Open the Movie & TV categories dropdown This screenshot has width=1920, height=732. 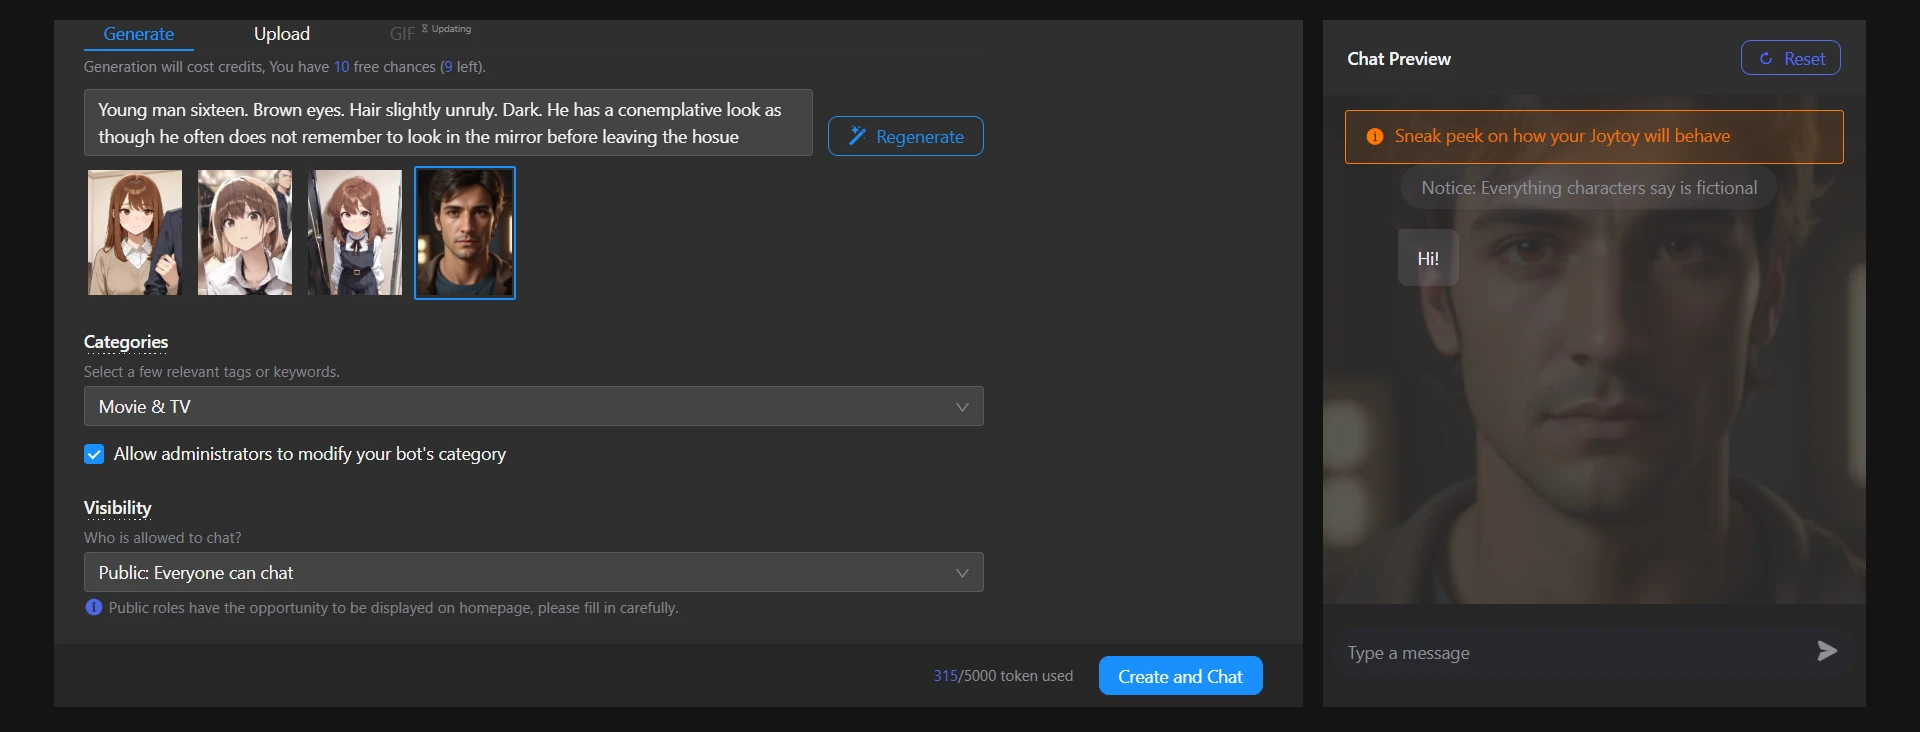click(x=532, y=406)
